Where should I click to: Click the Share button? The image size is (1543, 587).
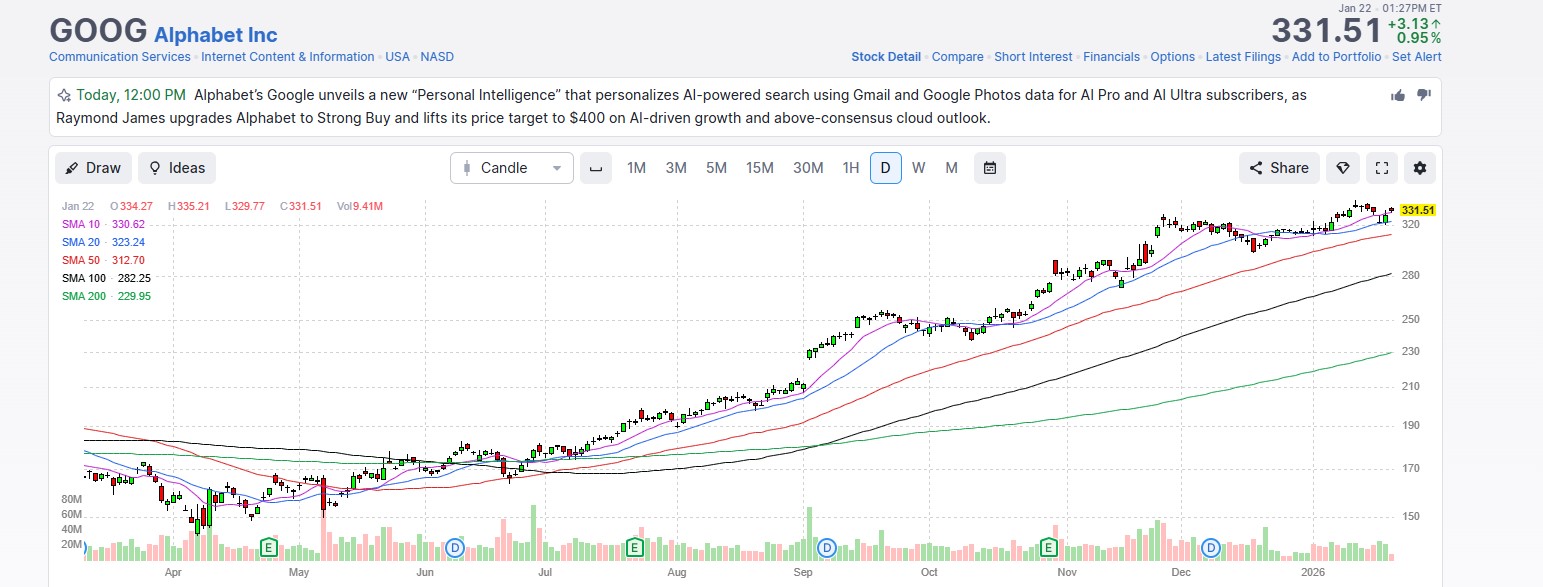click(x=1279, y=168)
